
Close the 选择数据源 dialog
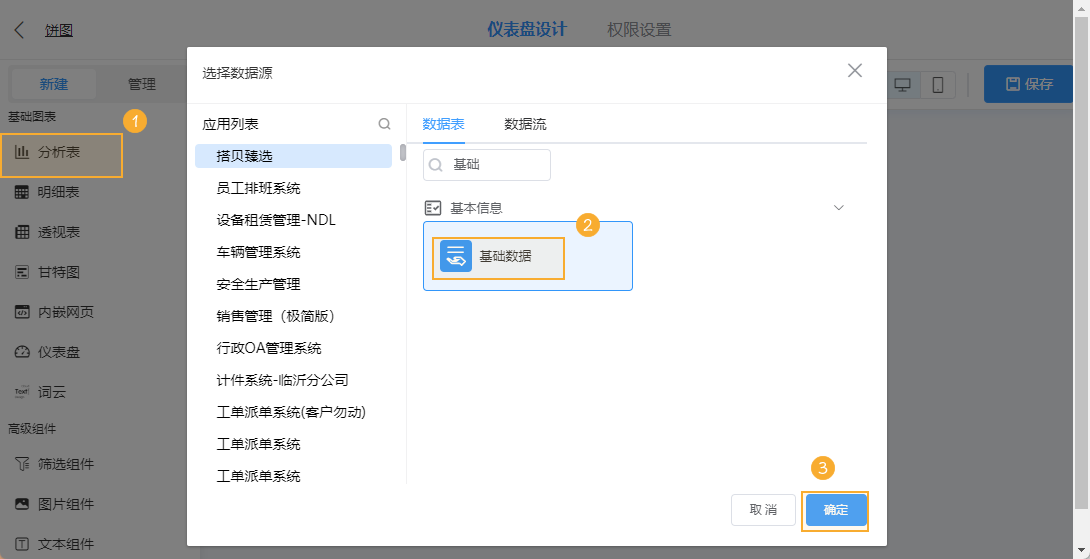855,70
